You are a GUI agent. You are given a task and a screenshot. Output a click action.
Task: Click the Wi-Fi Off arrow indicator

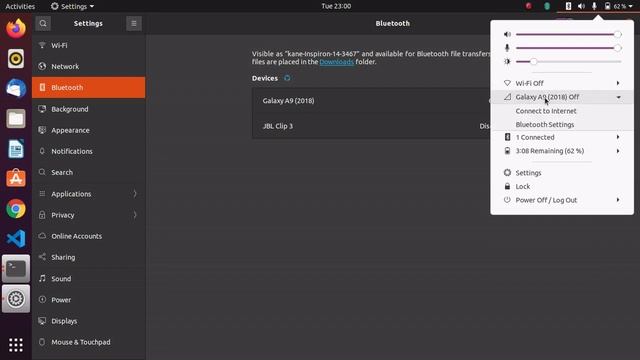coord(618,83)
